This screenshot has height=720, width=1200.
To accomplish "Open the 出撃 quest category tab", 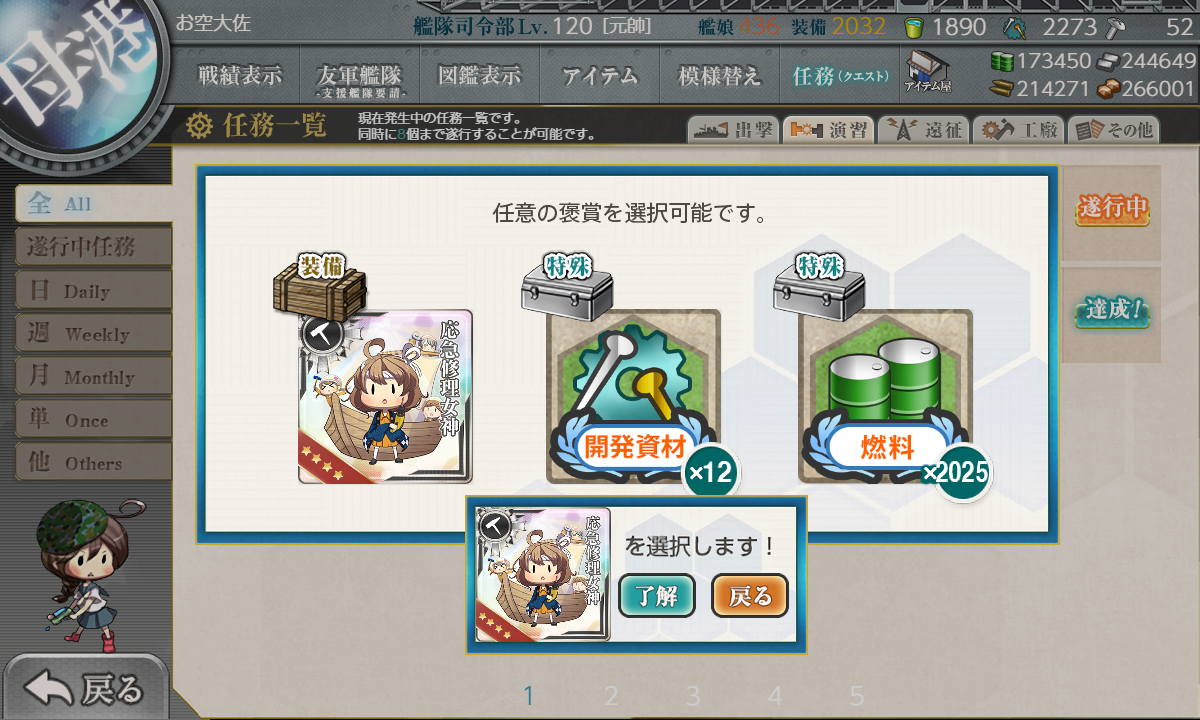I will (x=733, y=129).
